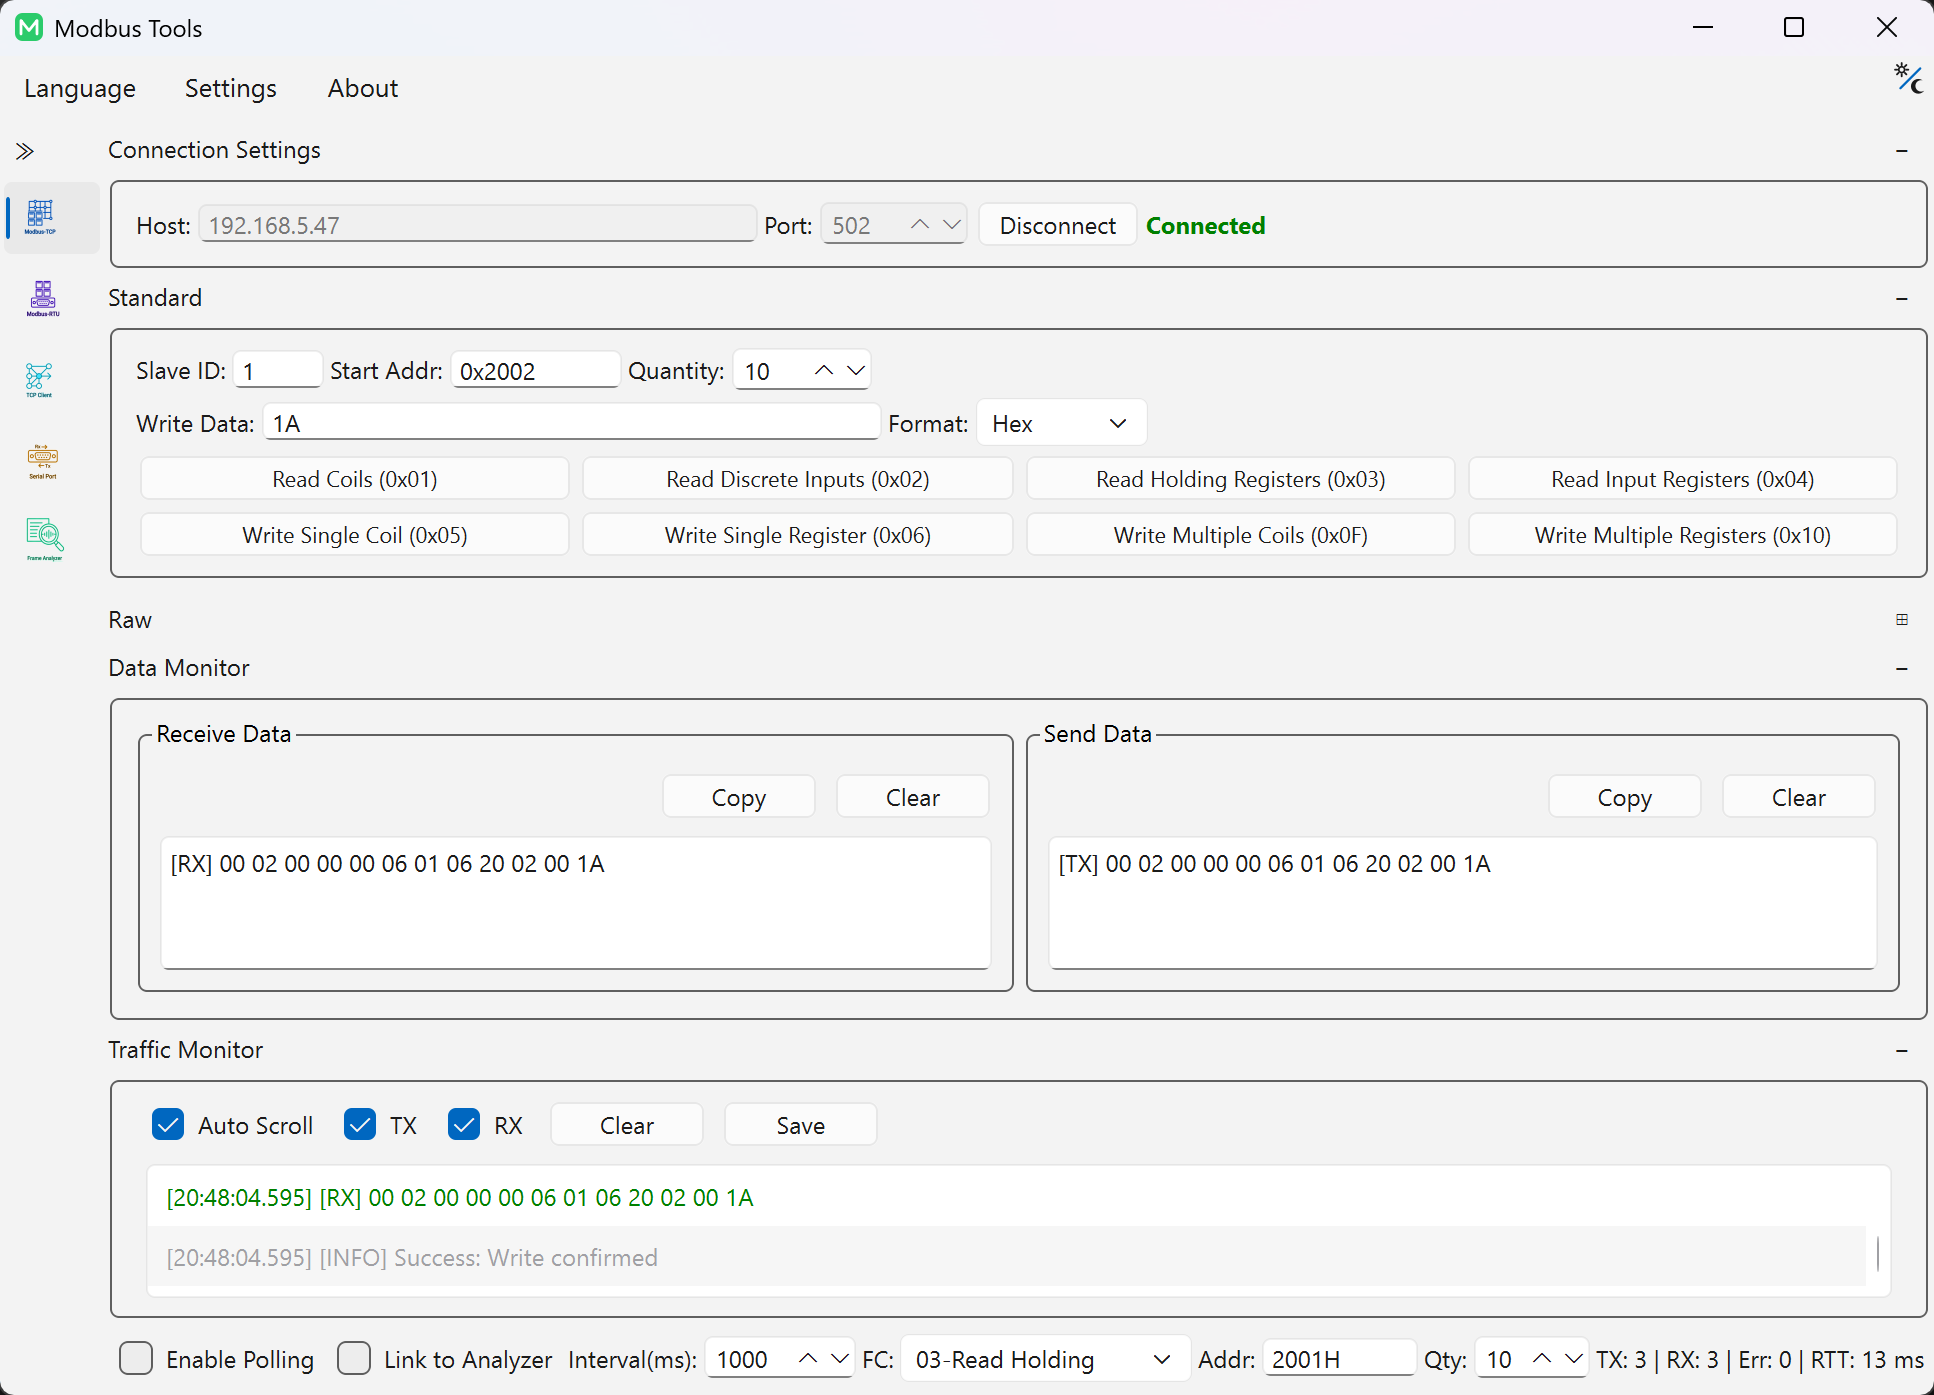Click the Port number field
The image size is (1934, 1395).
(864, 225)
